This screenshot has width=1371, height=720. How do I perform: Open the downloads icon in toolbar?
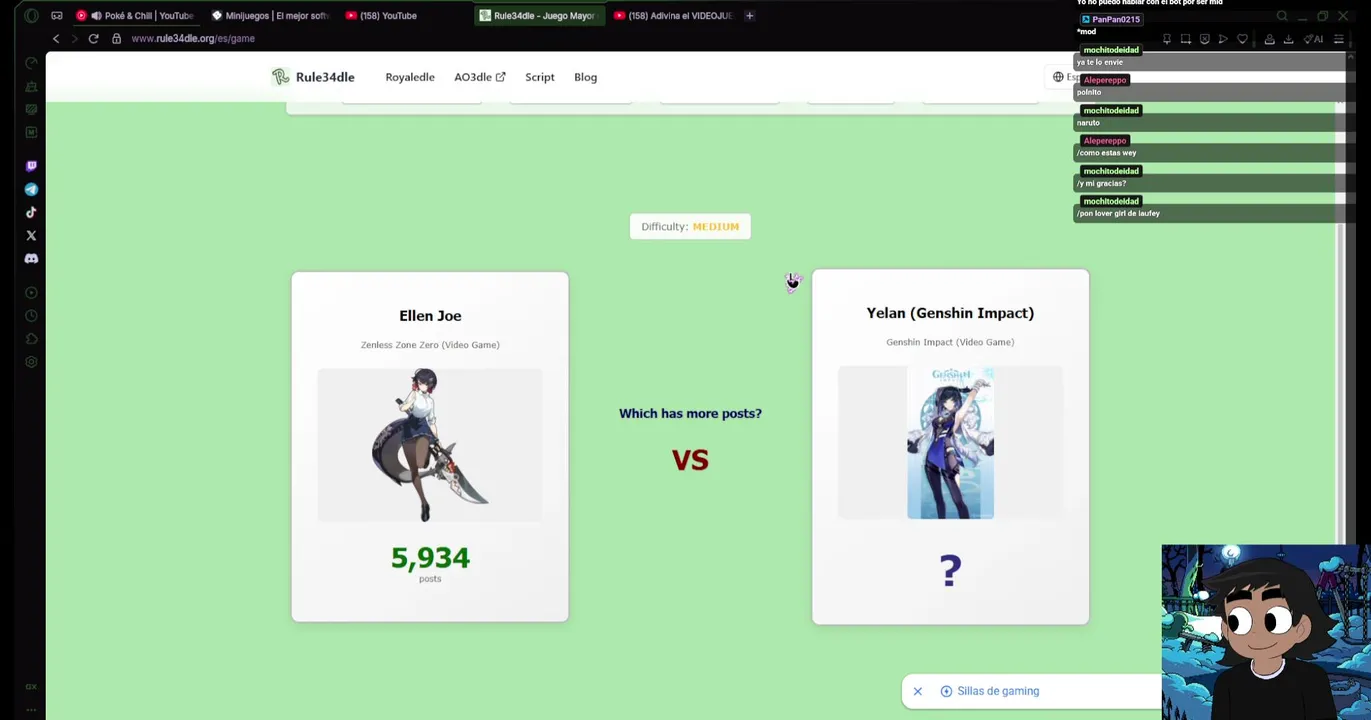click(1288, 39)
